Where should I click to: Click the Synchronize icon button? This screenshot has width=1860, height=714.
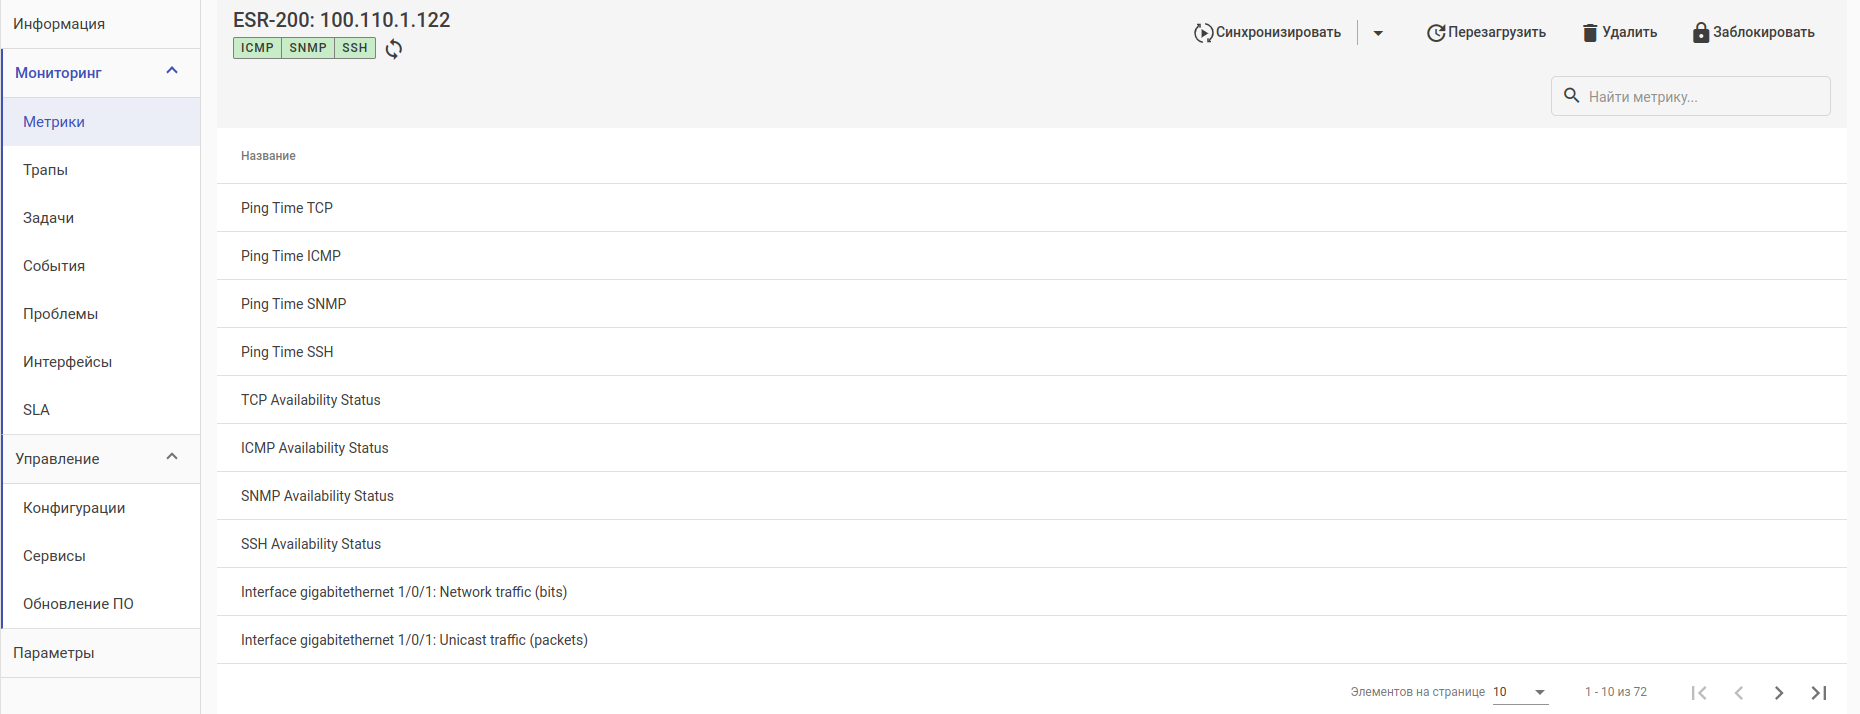1203,33
